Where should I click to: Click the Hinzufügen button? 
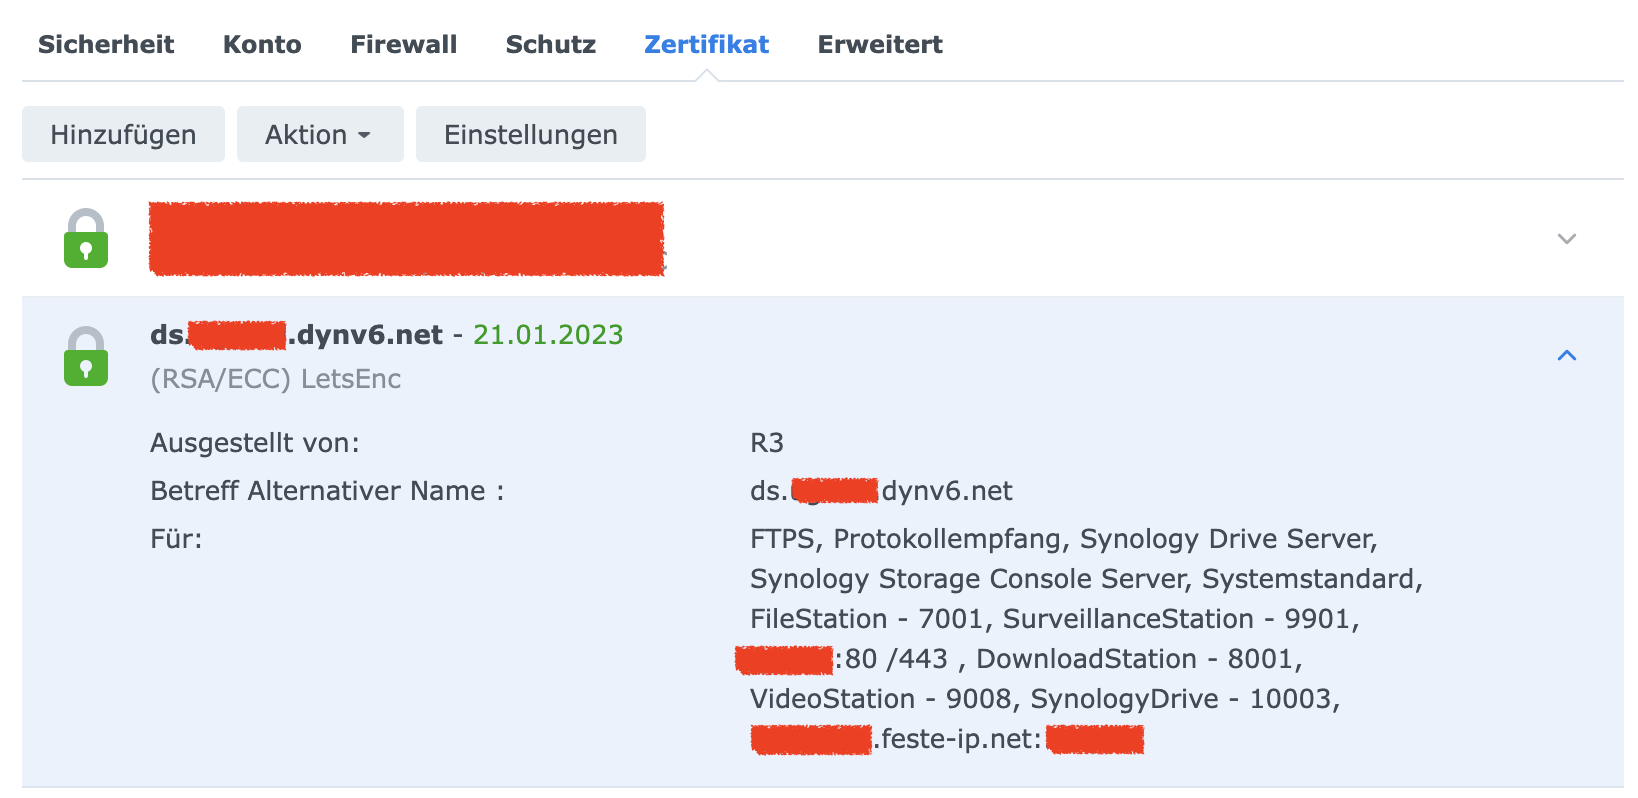tap(123, 134)
